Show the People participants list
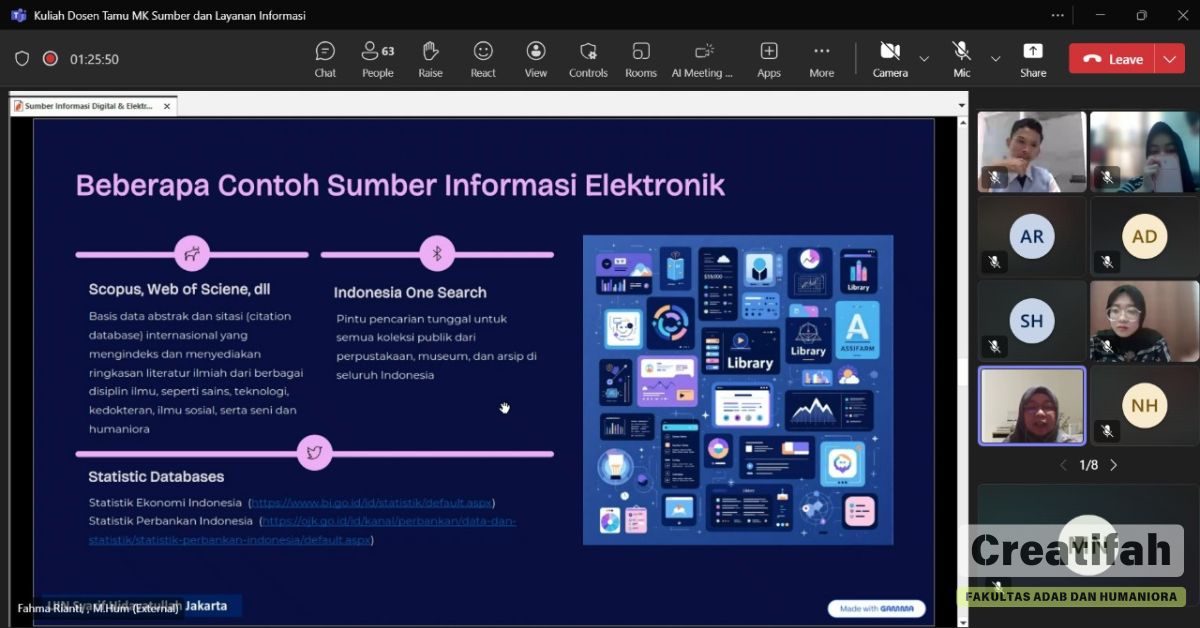 (x=377, y=59)
